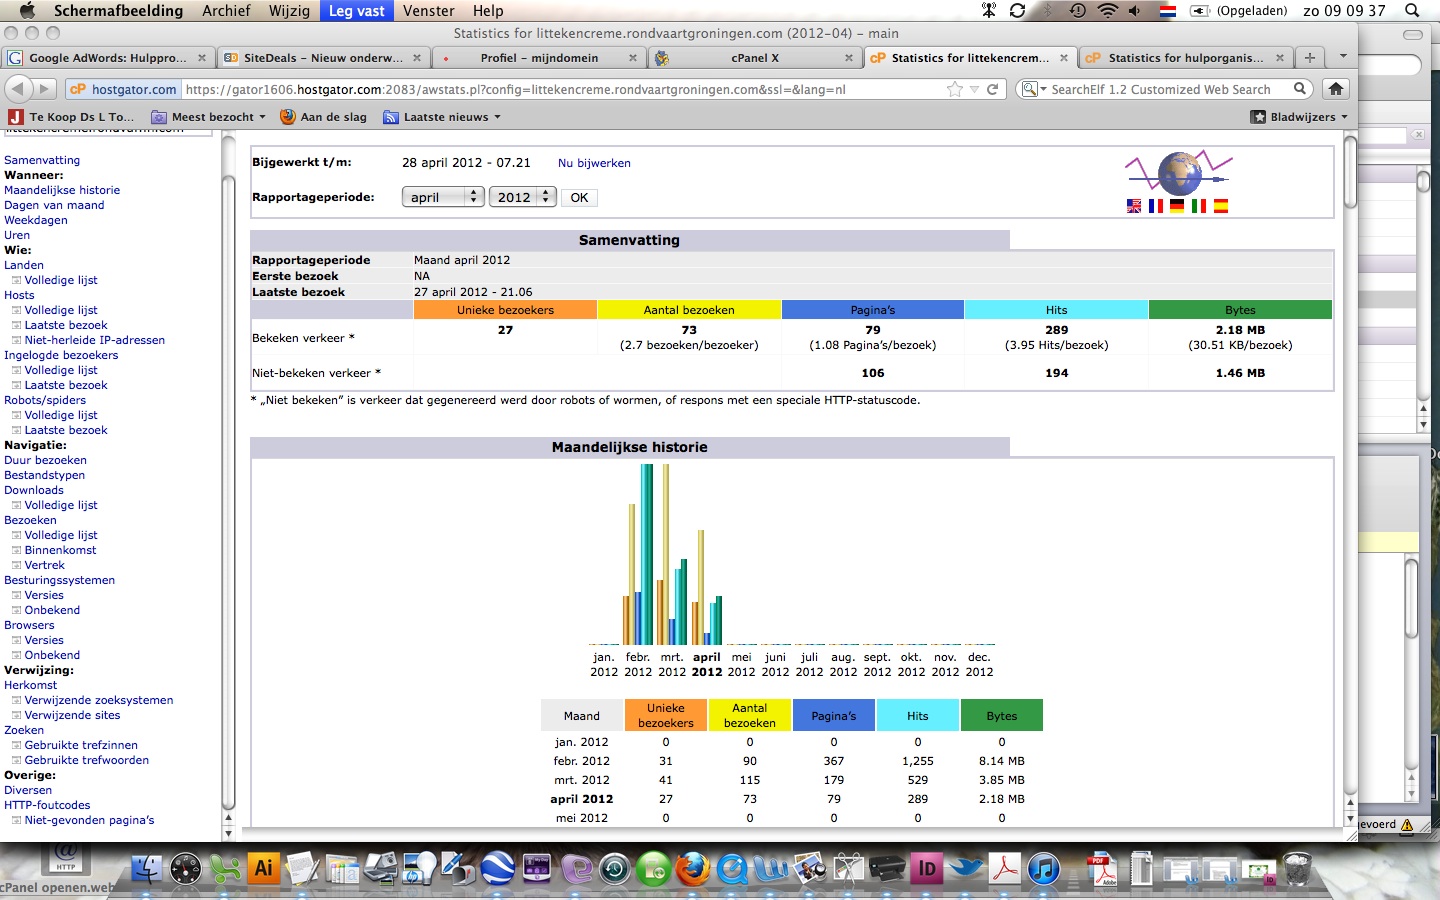Screen dimensions: 1440x900
Task: Click the OK button for report period
Action: [579, 197]
